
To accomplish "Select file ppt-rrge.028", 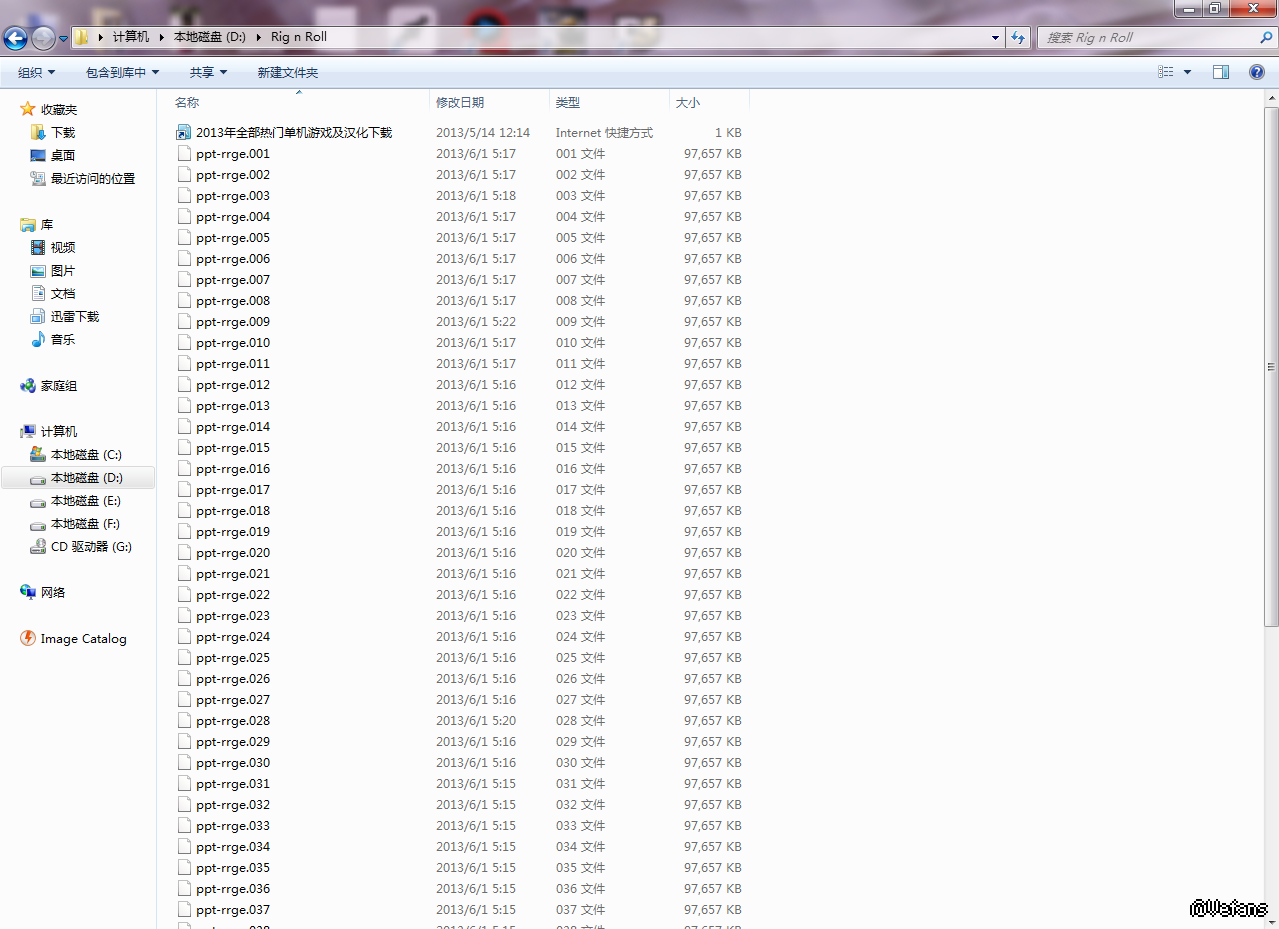I will (x=233, y=720).
